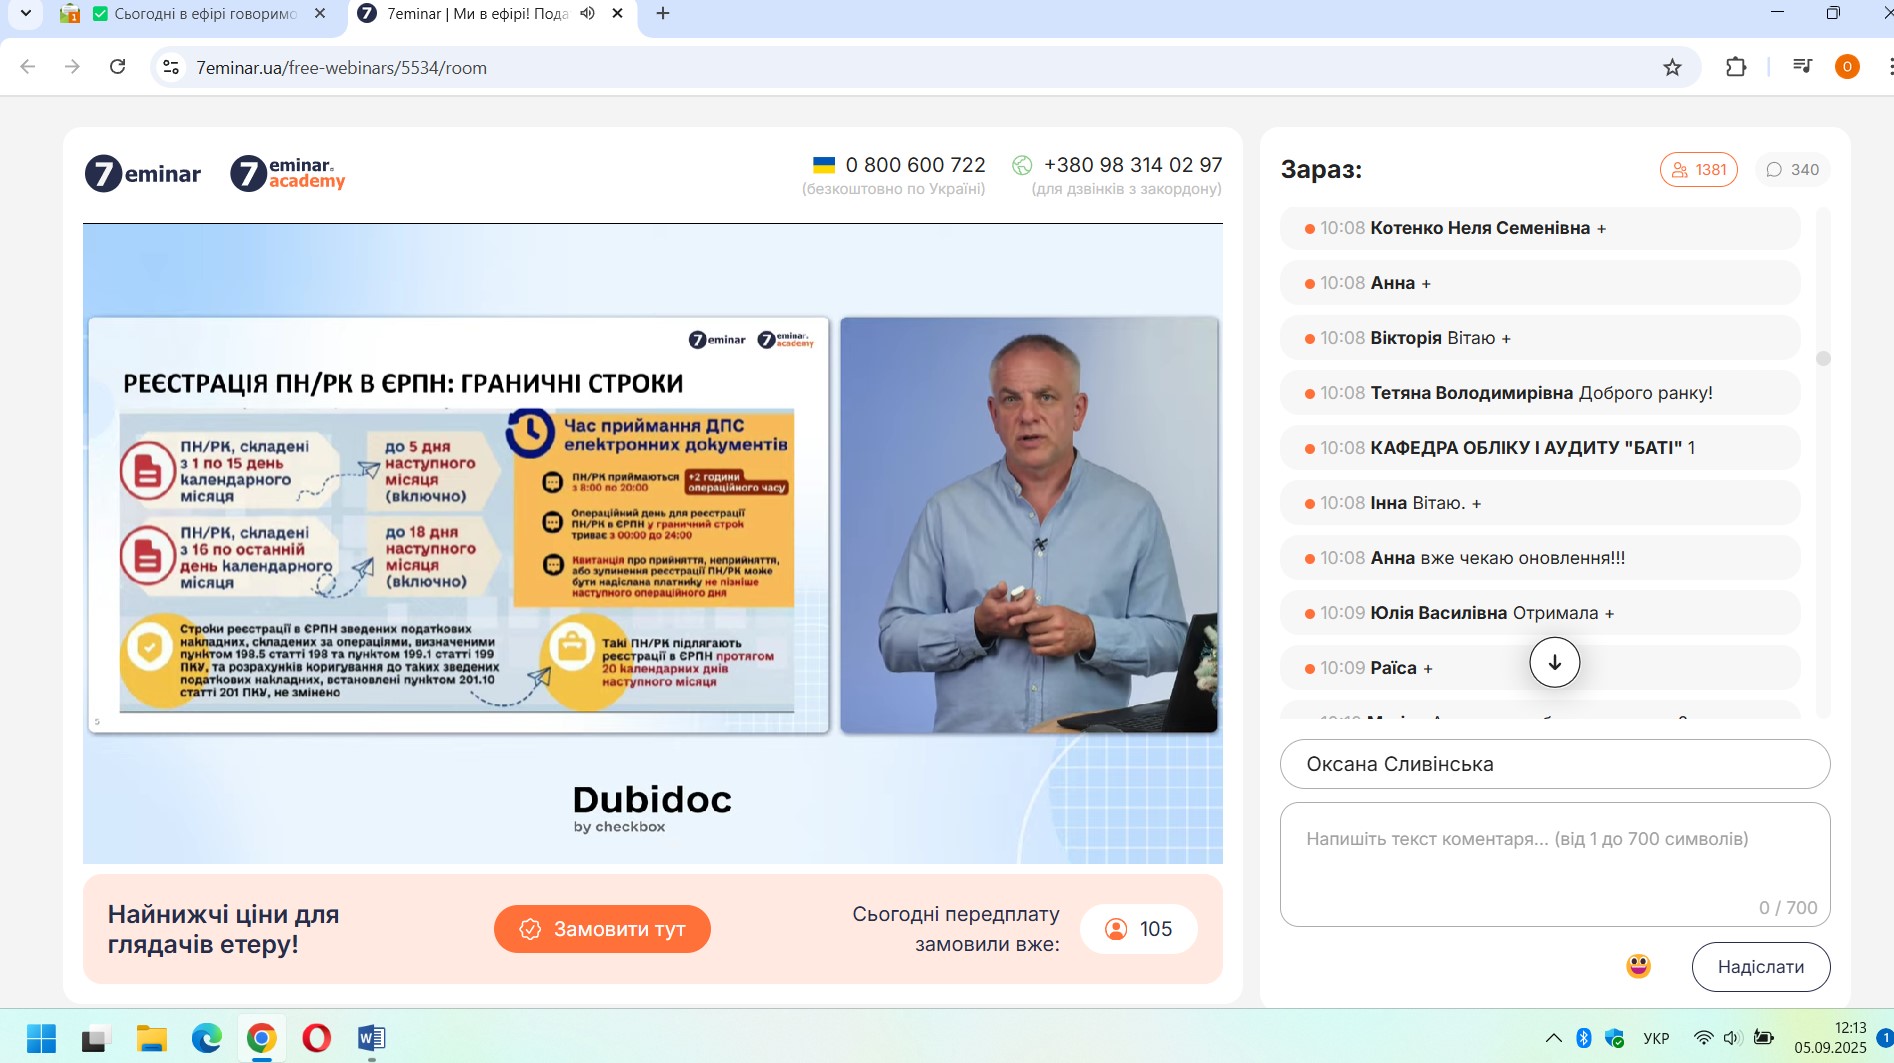Open Task View from taskbar

coord(94,1038)
